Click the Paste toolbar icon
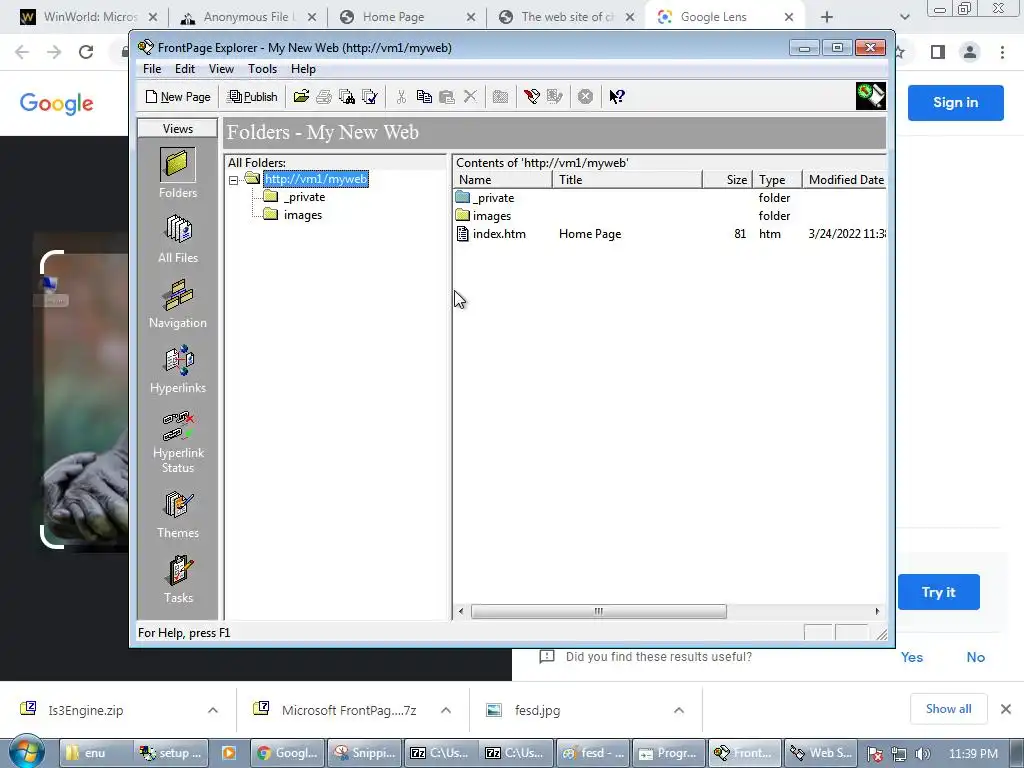Screen dimensions: 1024x768 point(447,97)
